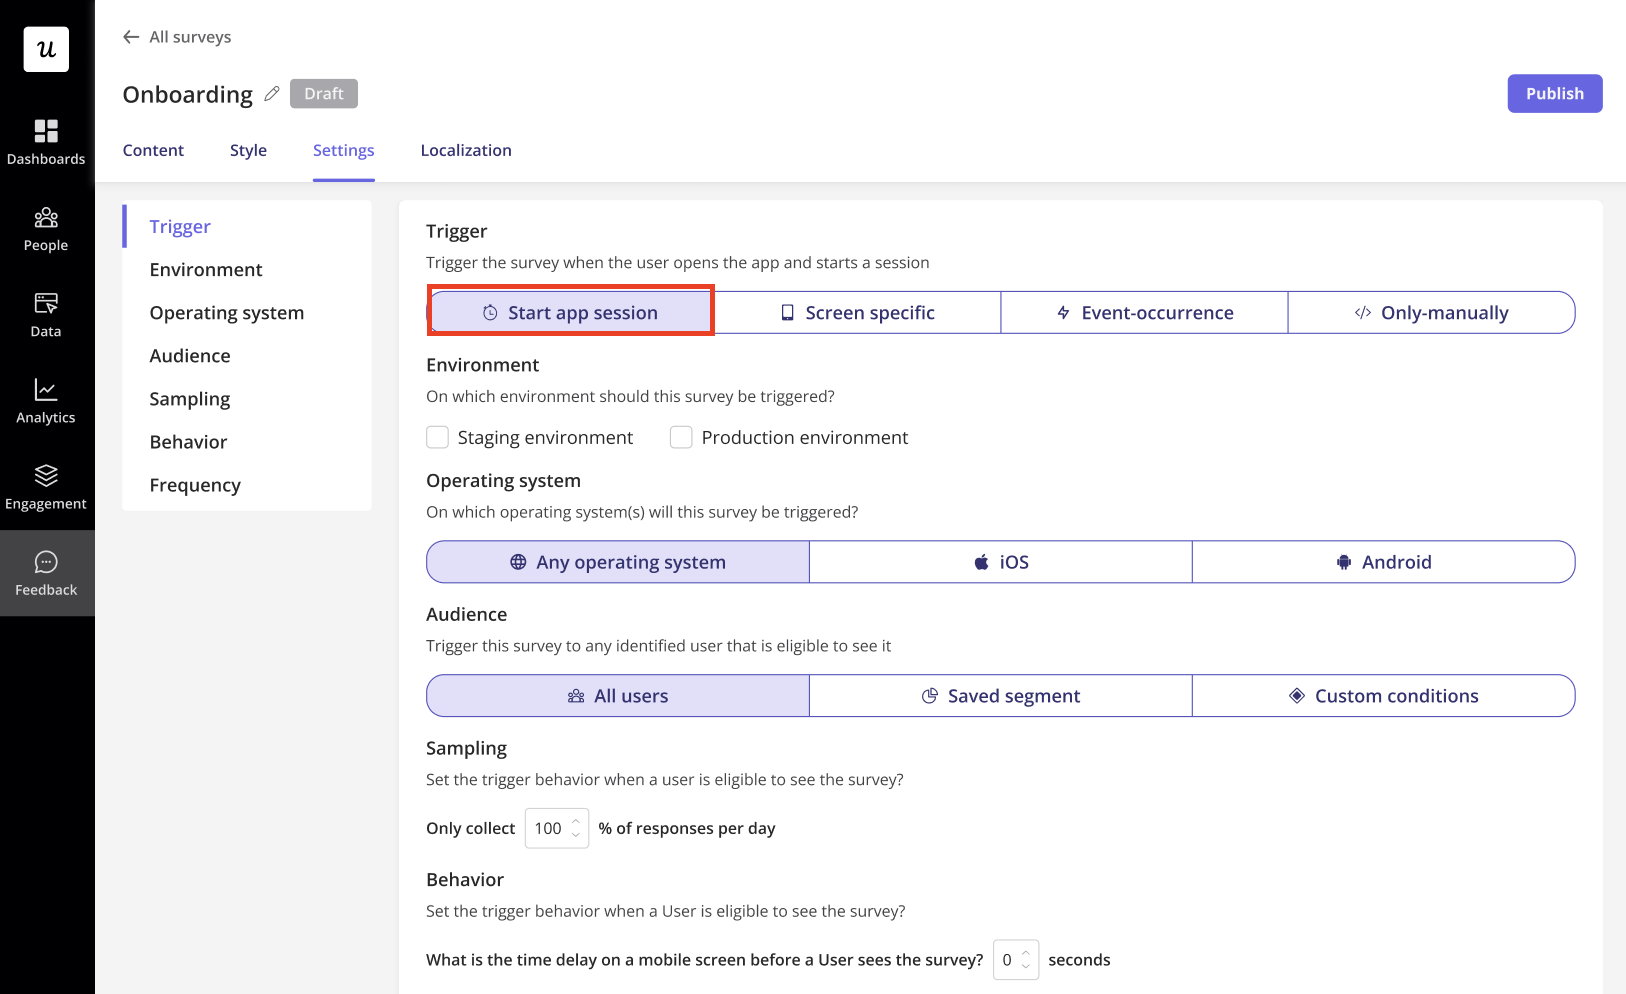Switch to Content tab
1626x994 pixels.
(x=153, y=150)
